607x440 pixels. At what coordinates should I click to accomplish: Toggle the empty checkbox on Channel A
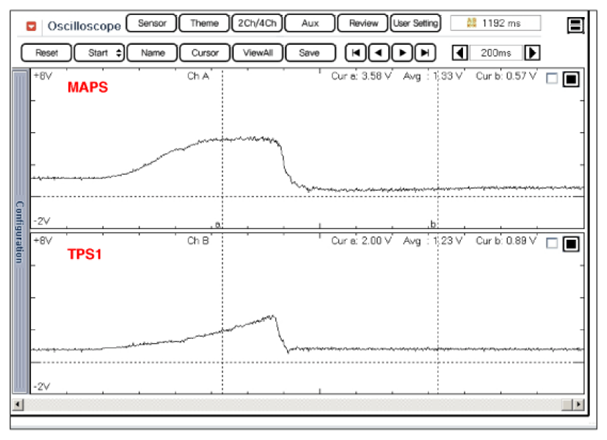coord(551,79)
